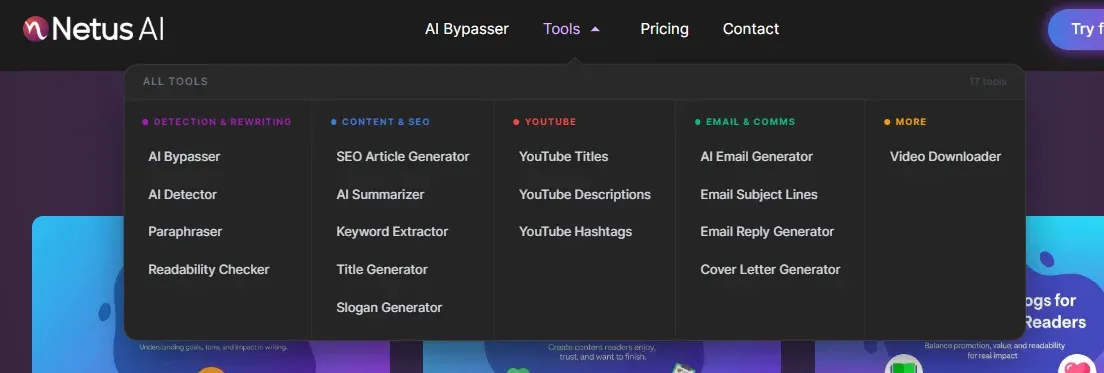
Task: Click the Try for free button
Action: click(x=1077, y=29)
